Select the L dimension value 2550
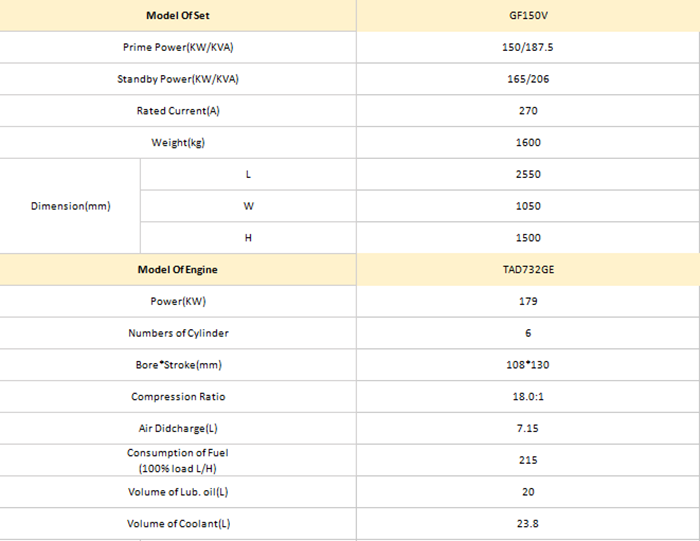 [x=528, y=175]
